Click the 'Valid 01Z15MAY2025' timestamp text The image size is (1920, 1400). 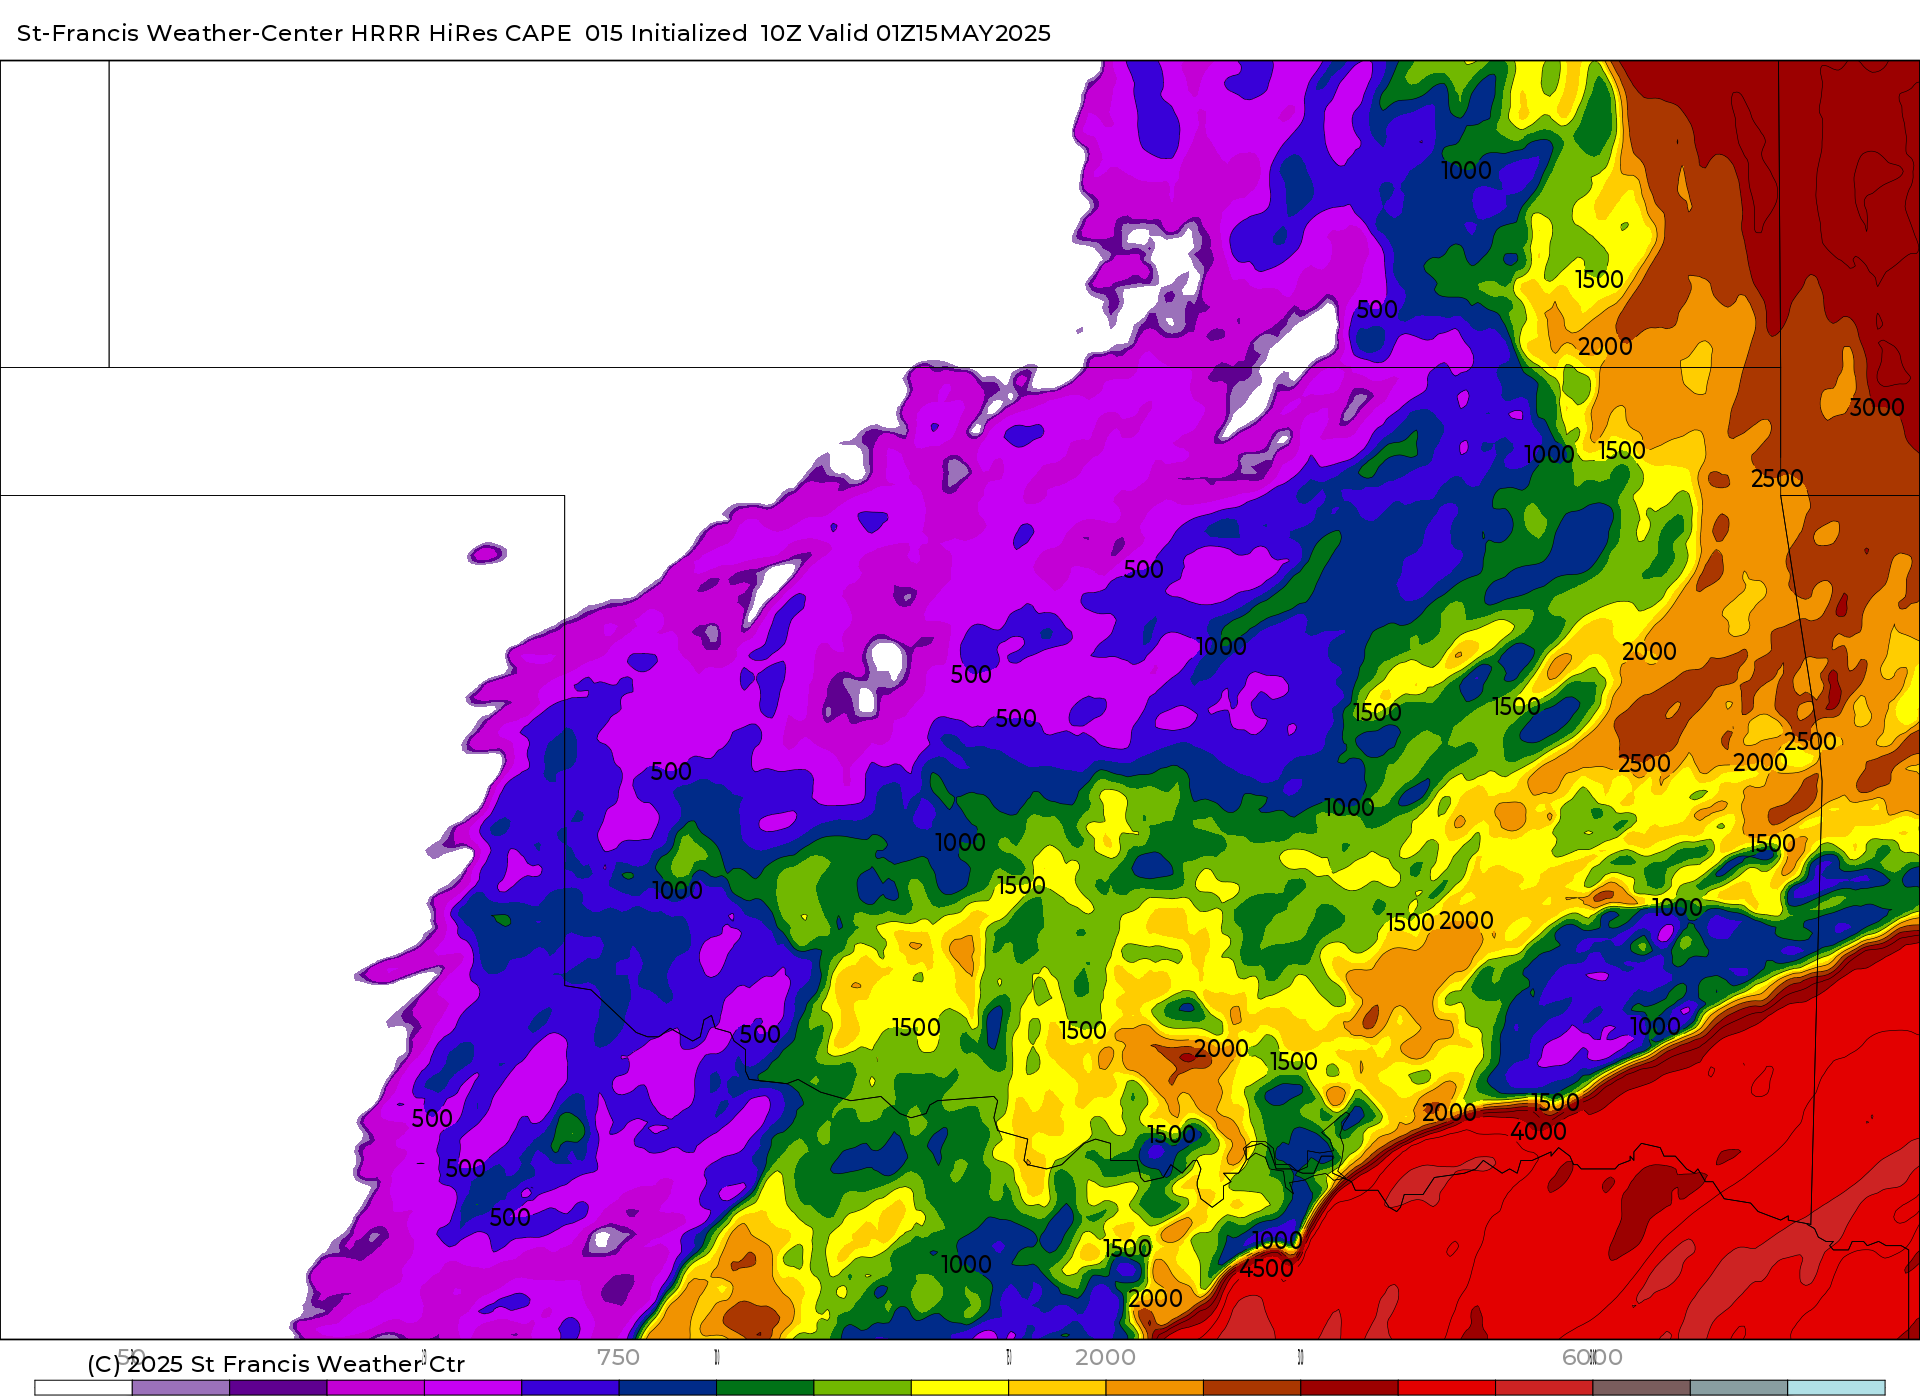click(929, 33)
